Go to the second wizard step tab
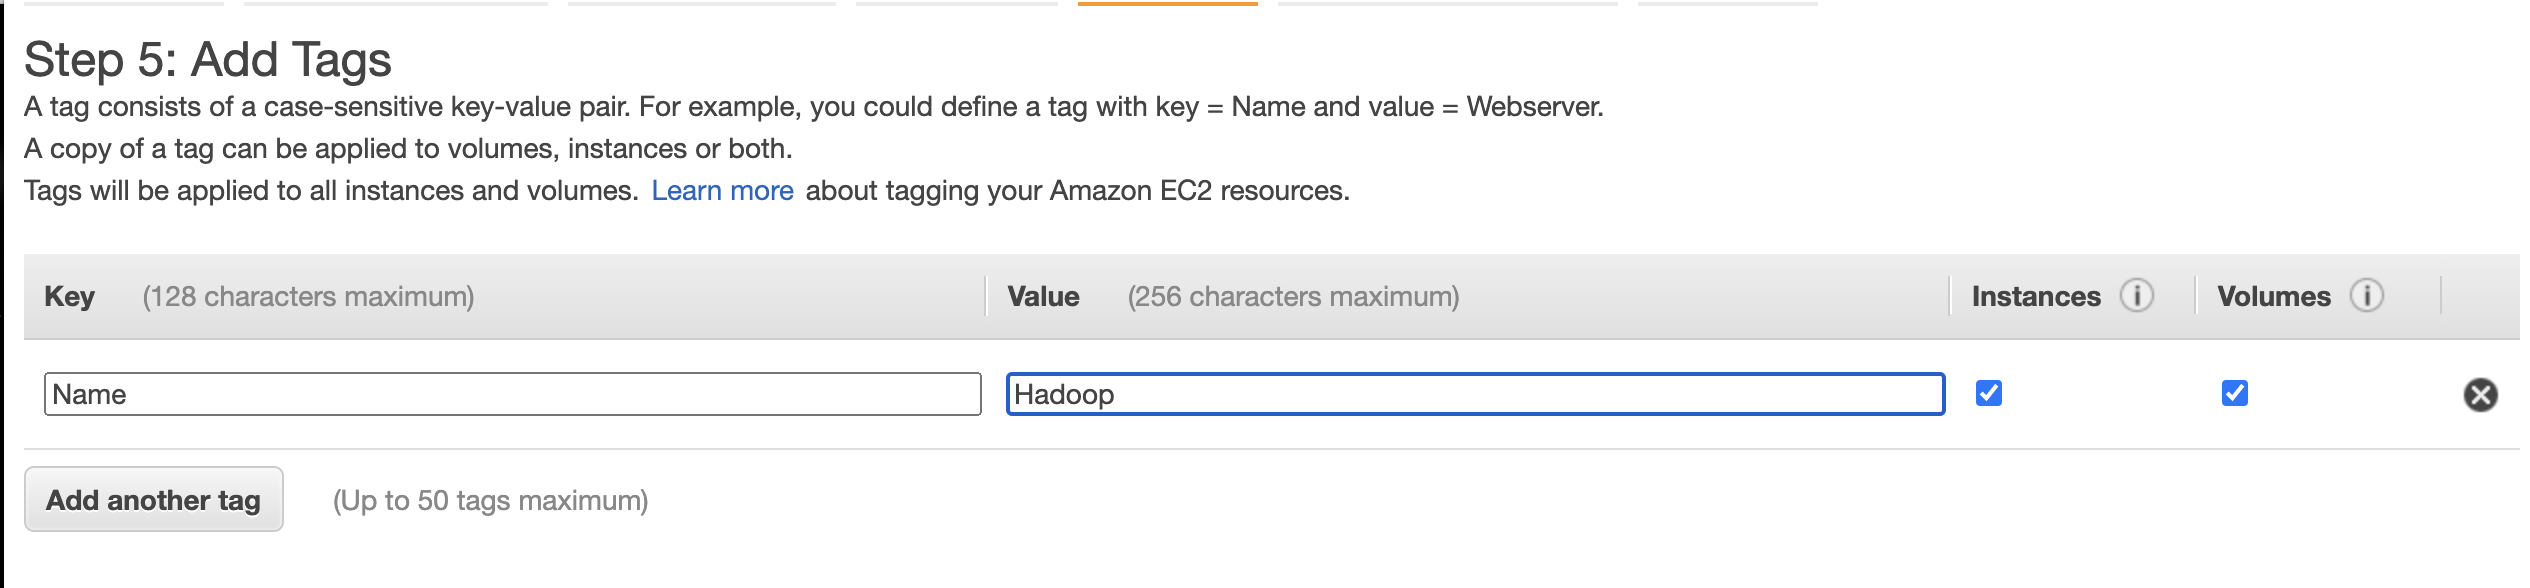The width and height of the screenshot is (2530, 588). click(396, 4)
